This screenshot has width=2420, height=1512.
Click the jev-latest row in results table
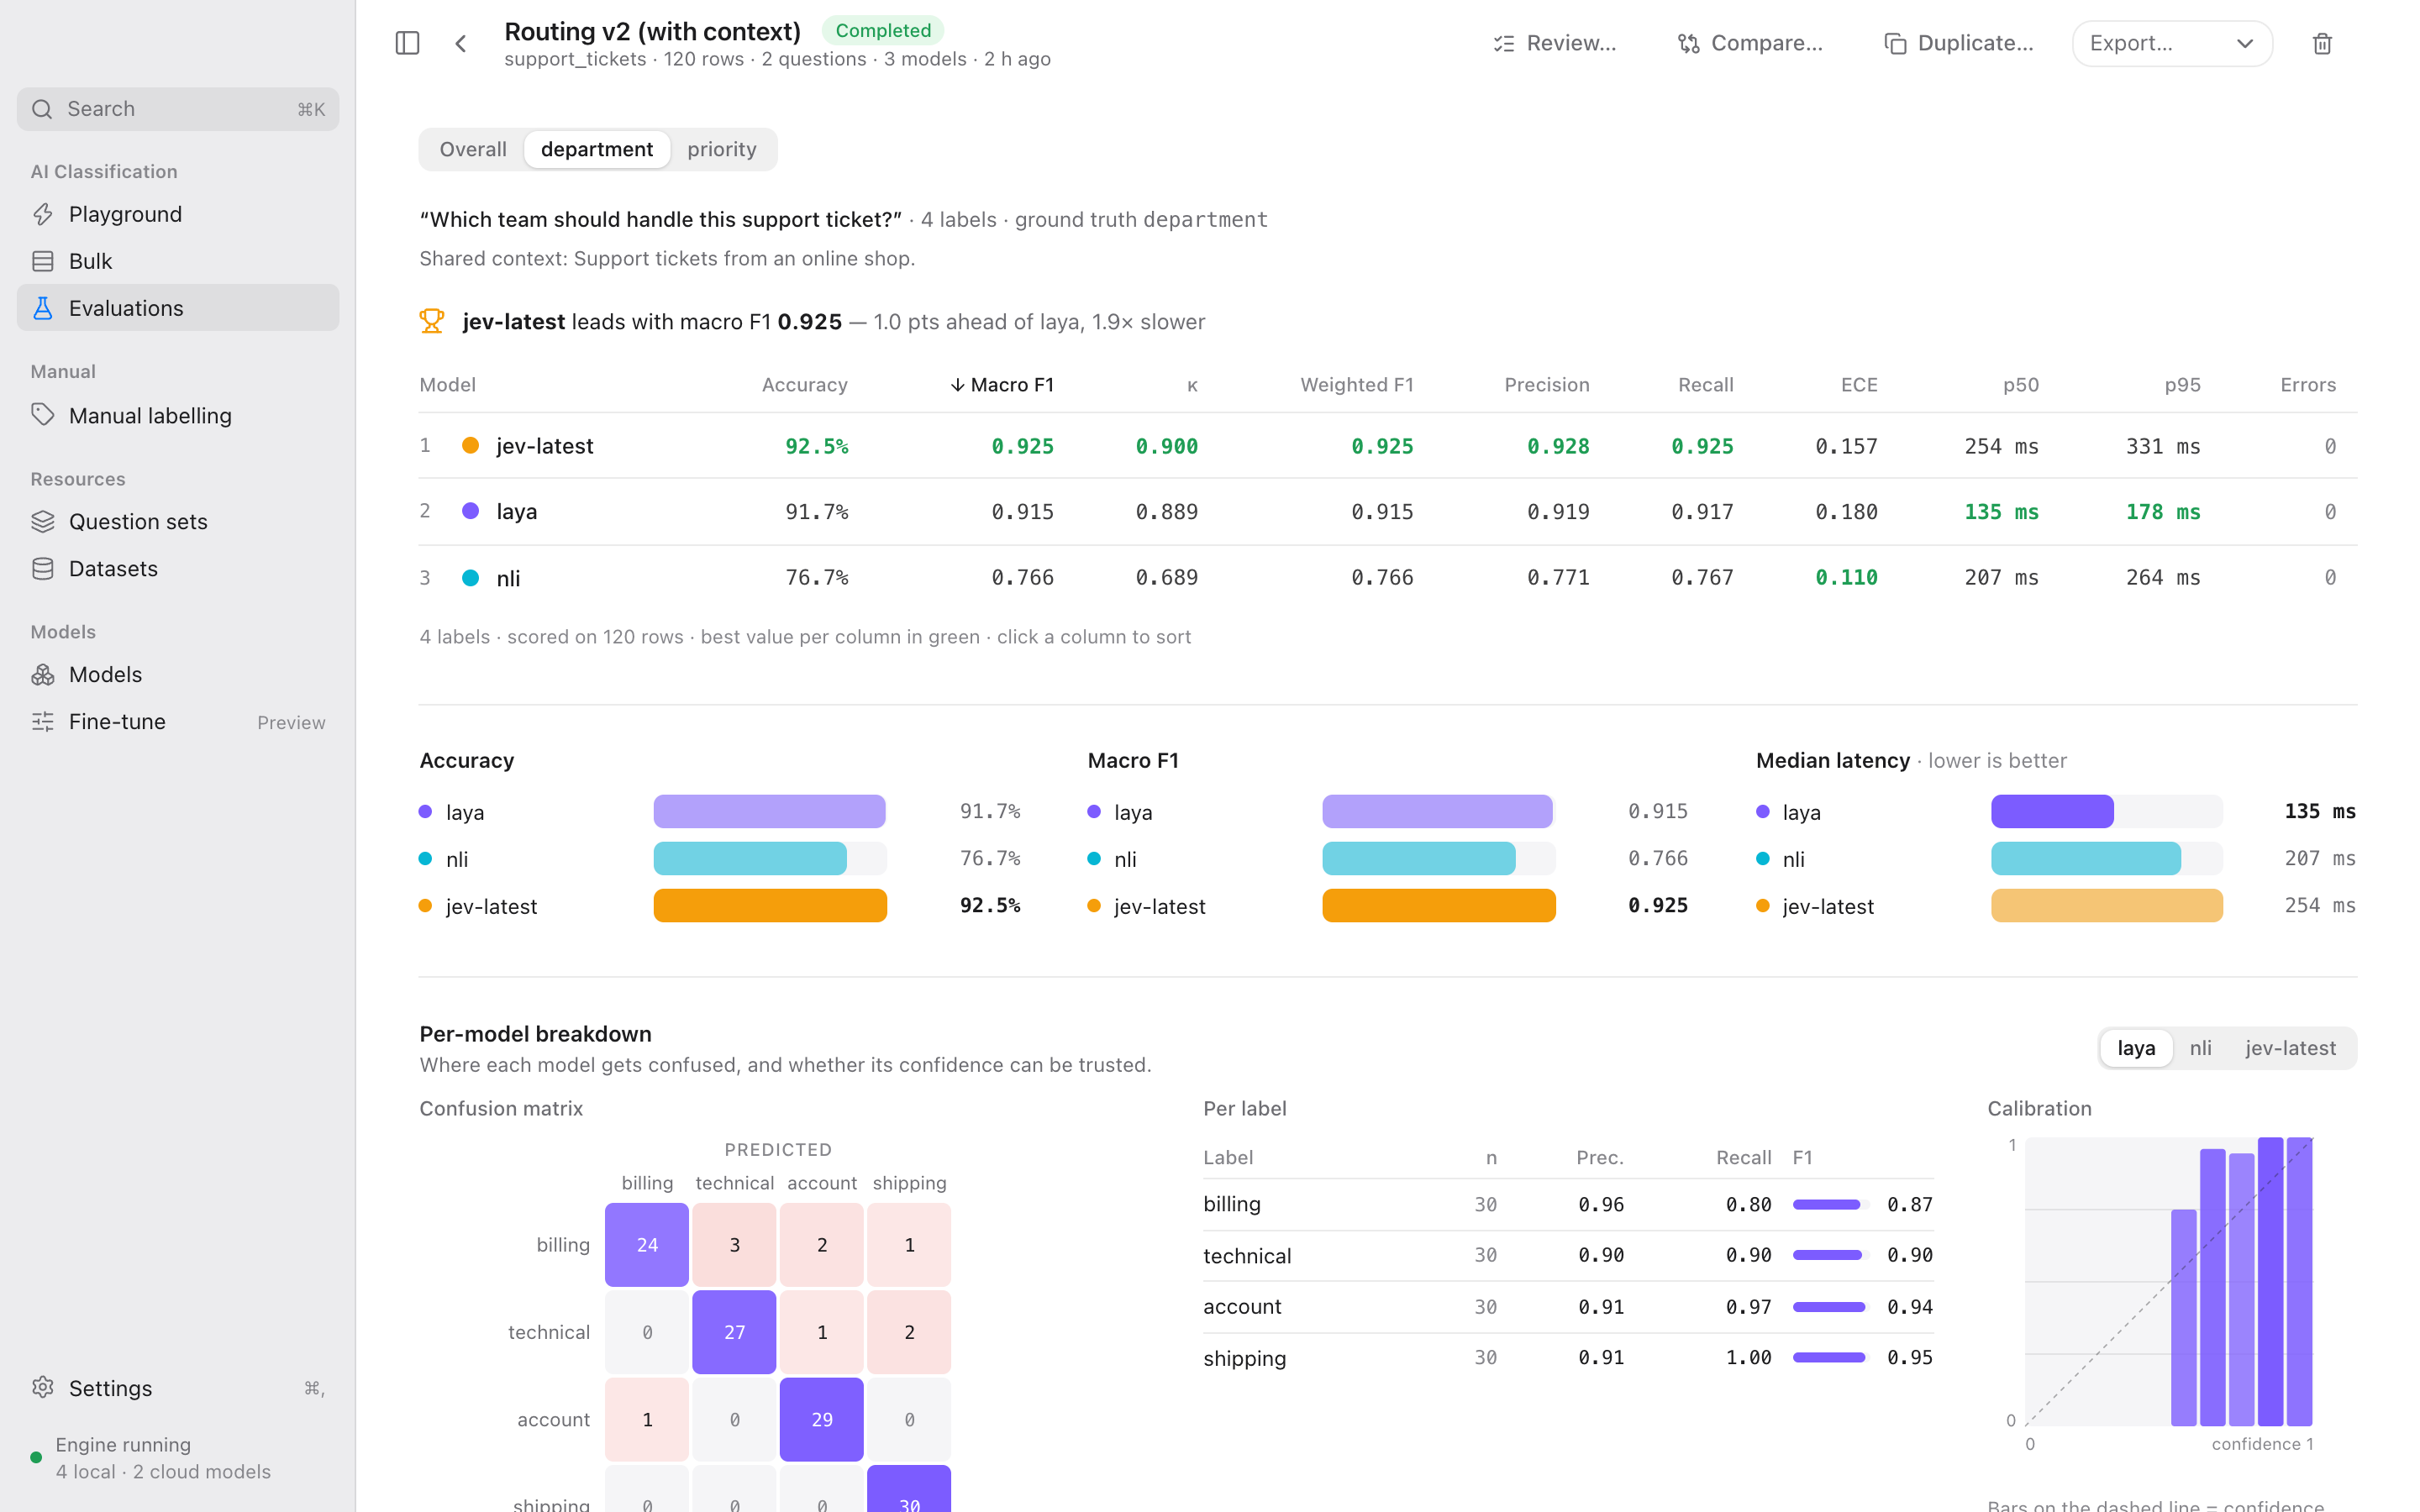pos(1387,446)
